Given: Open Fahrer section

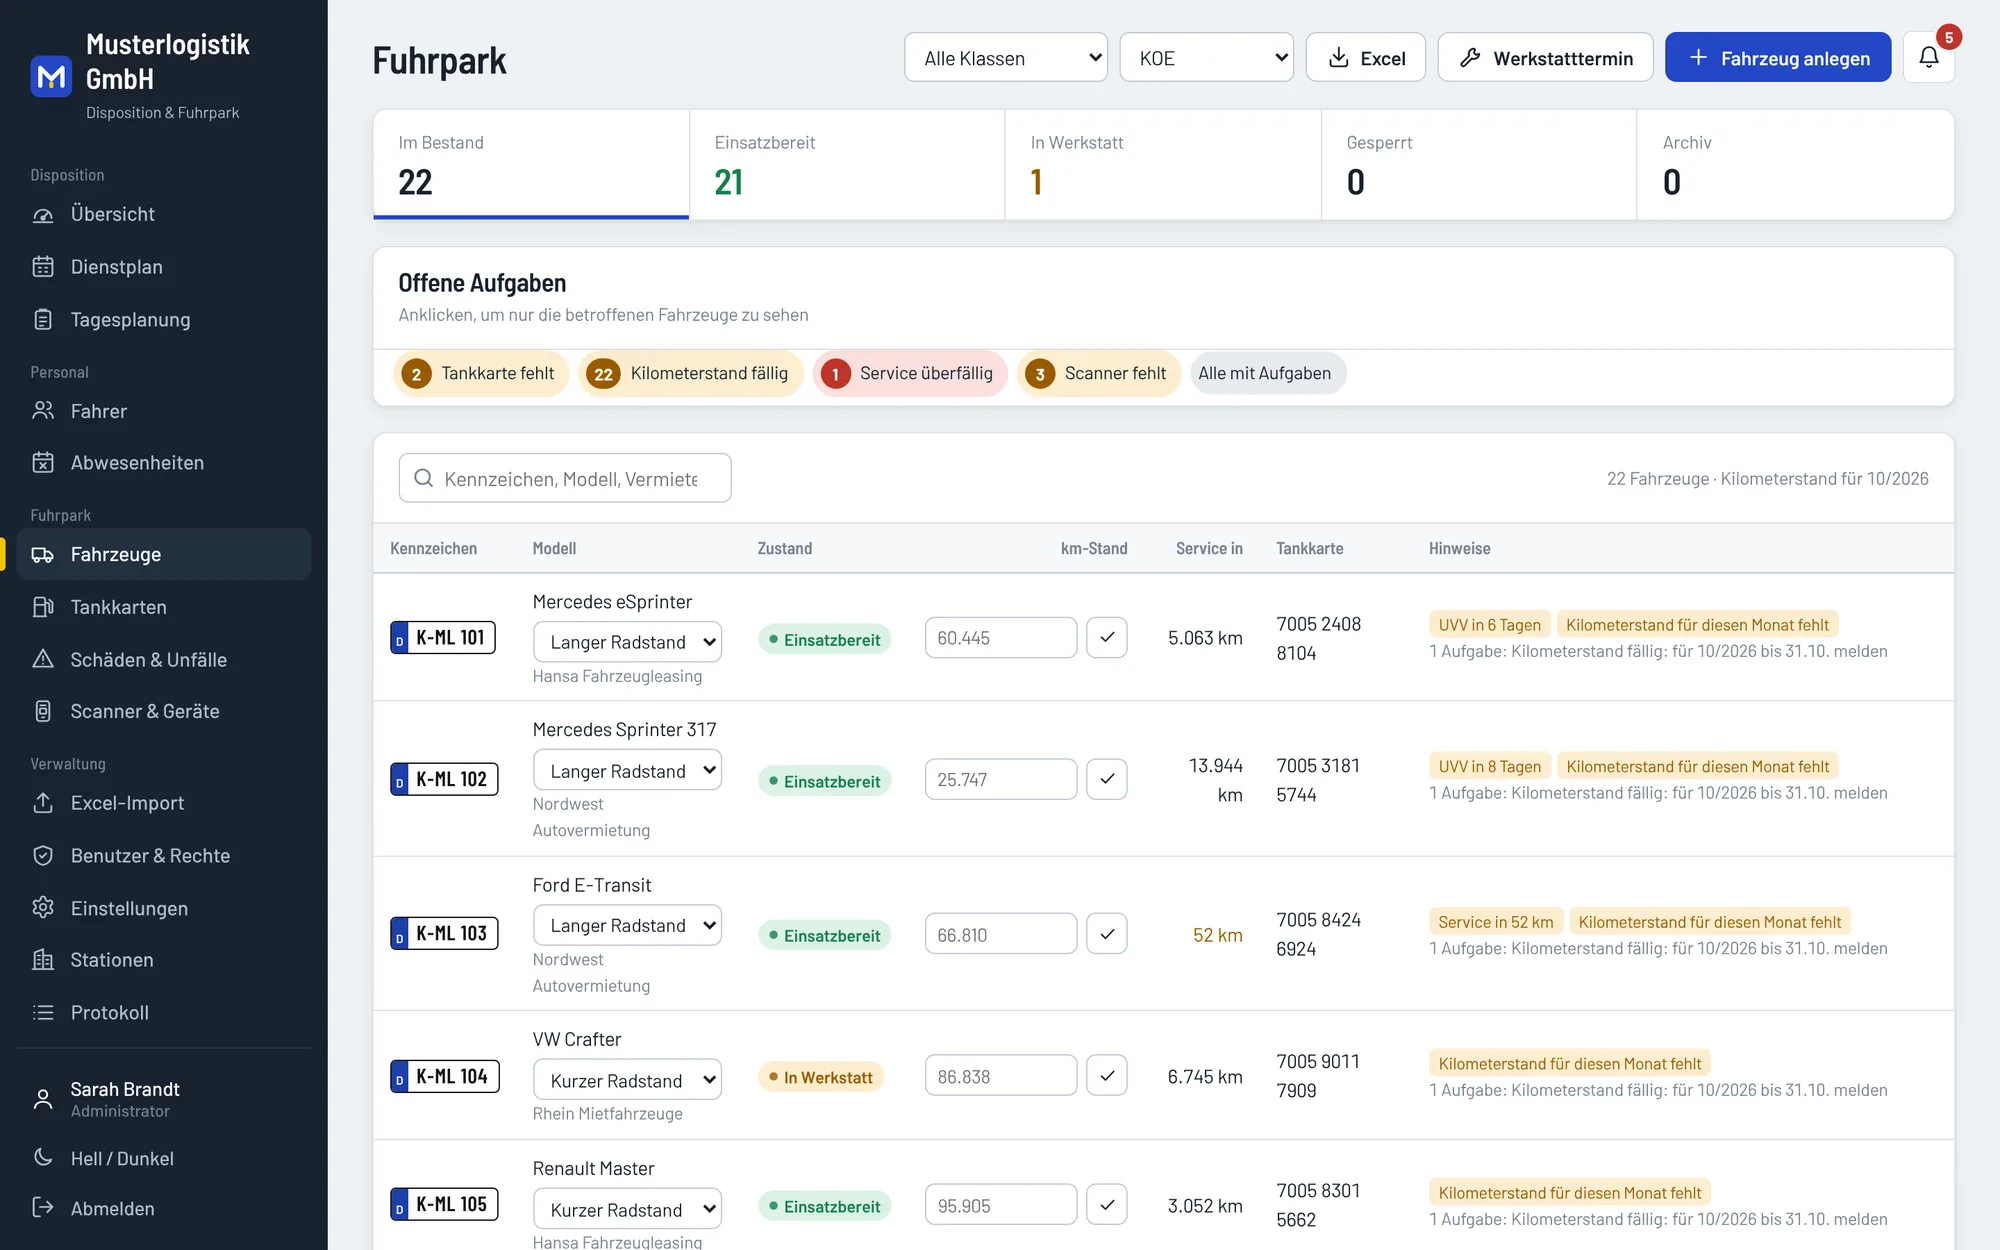Looking at the screenshot, I should 164,411.
